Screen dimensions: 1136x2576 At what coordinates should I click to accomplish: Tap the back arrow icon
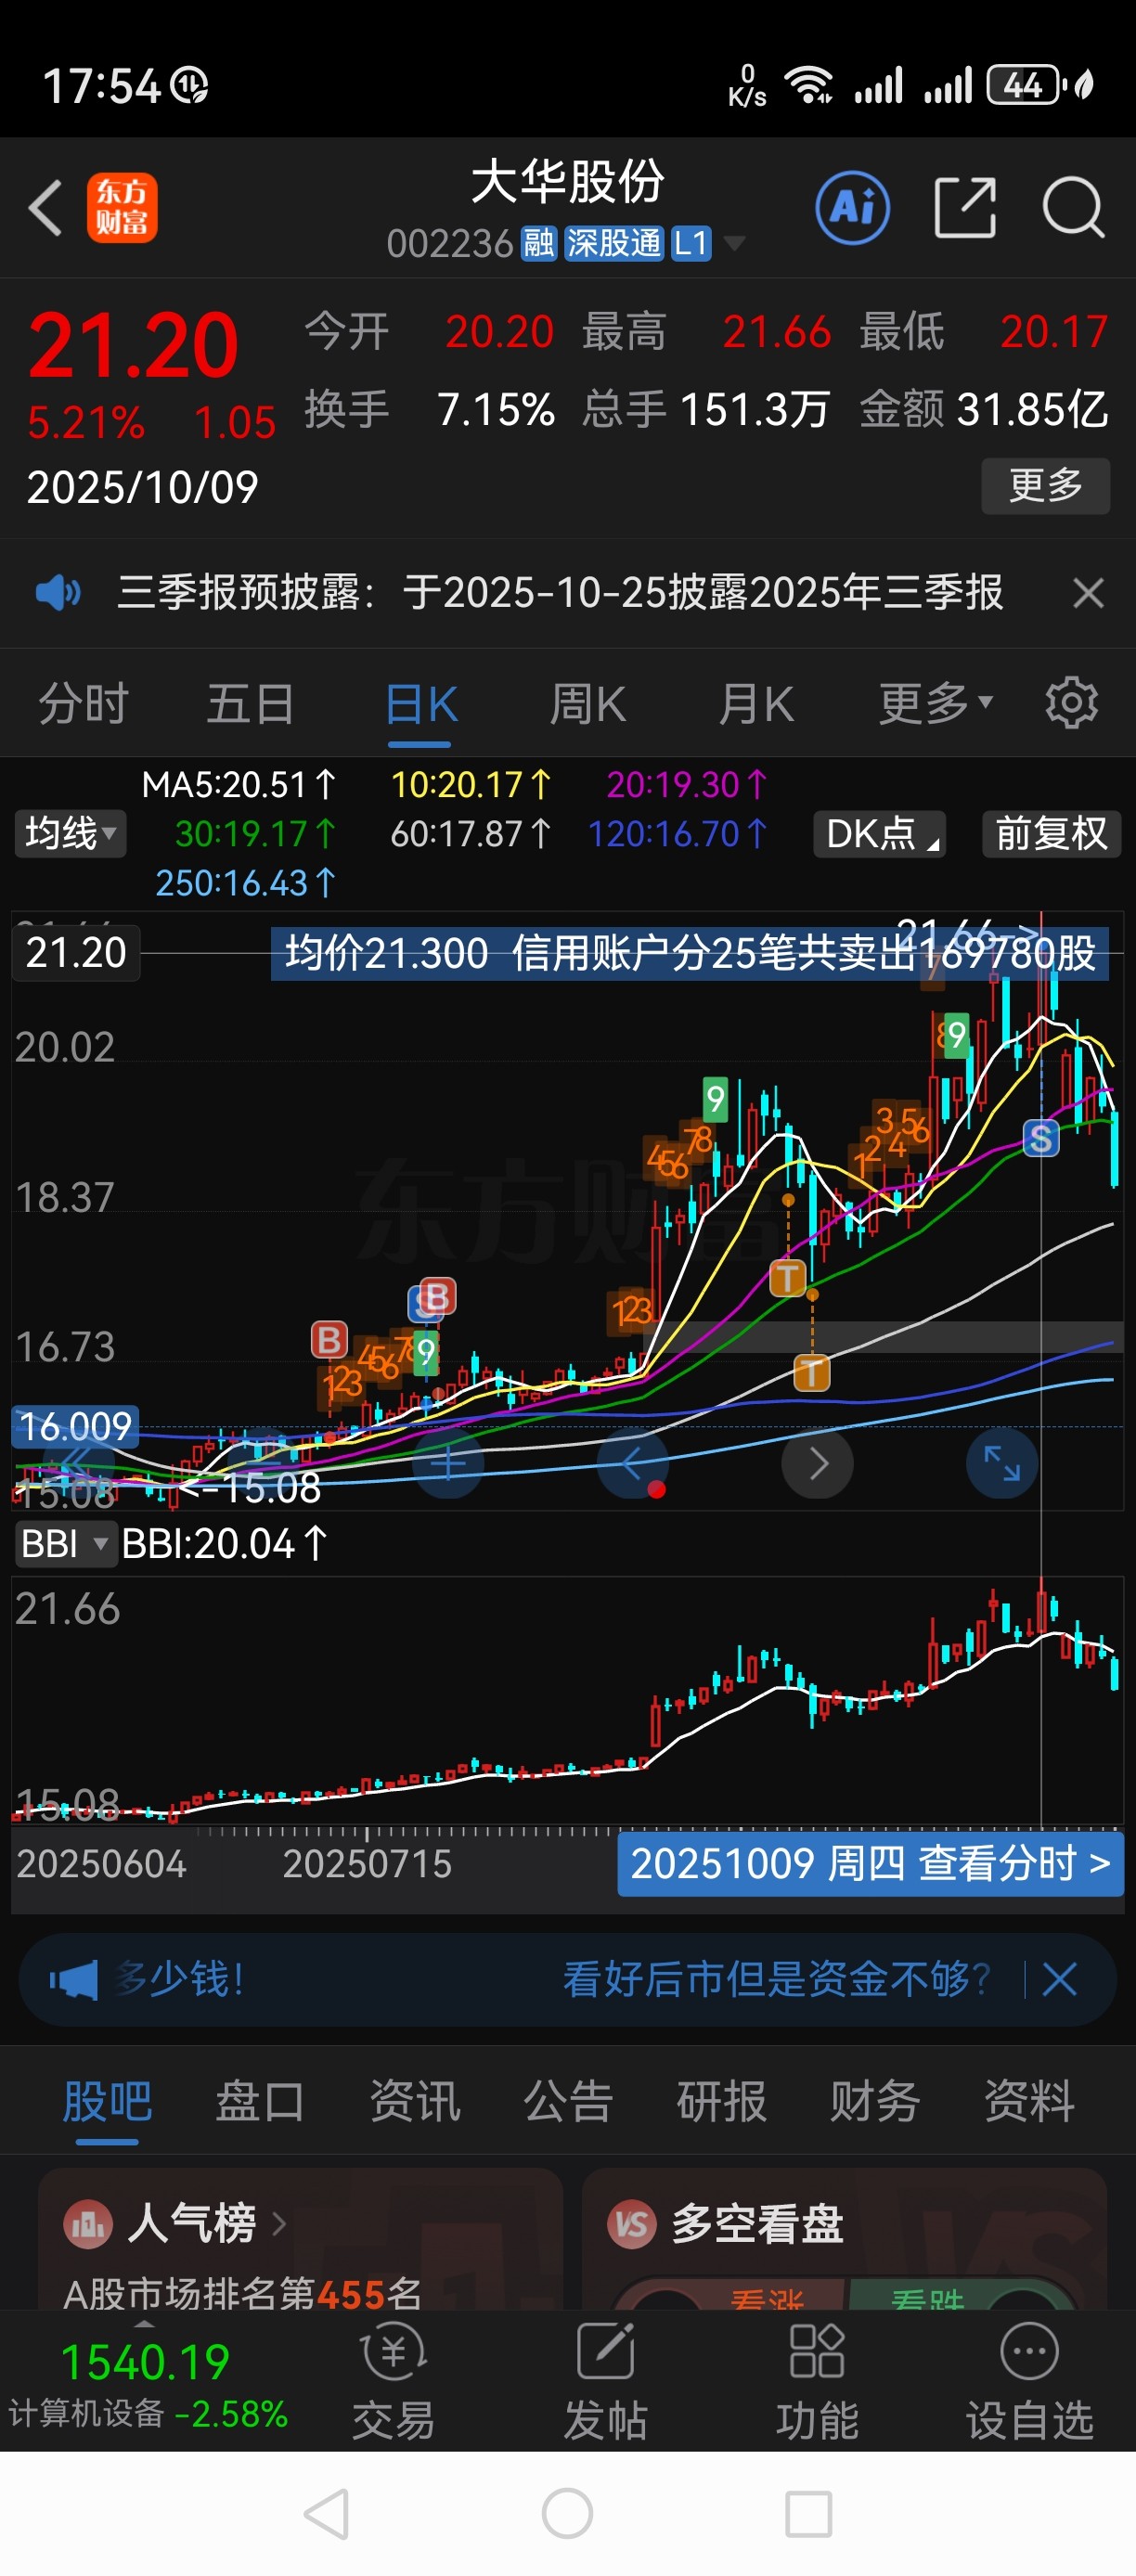click(x=46, y=208)
